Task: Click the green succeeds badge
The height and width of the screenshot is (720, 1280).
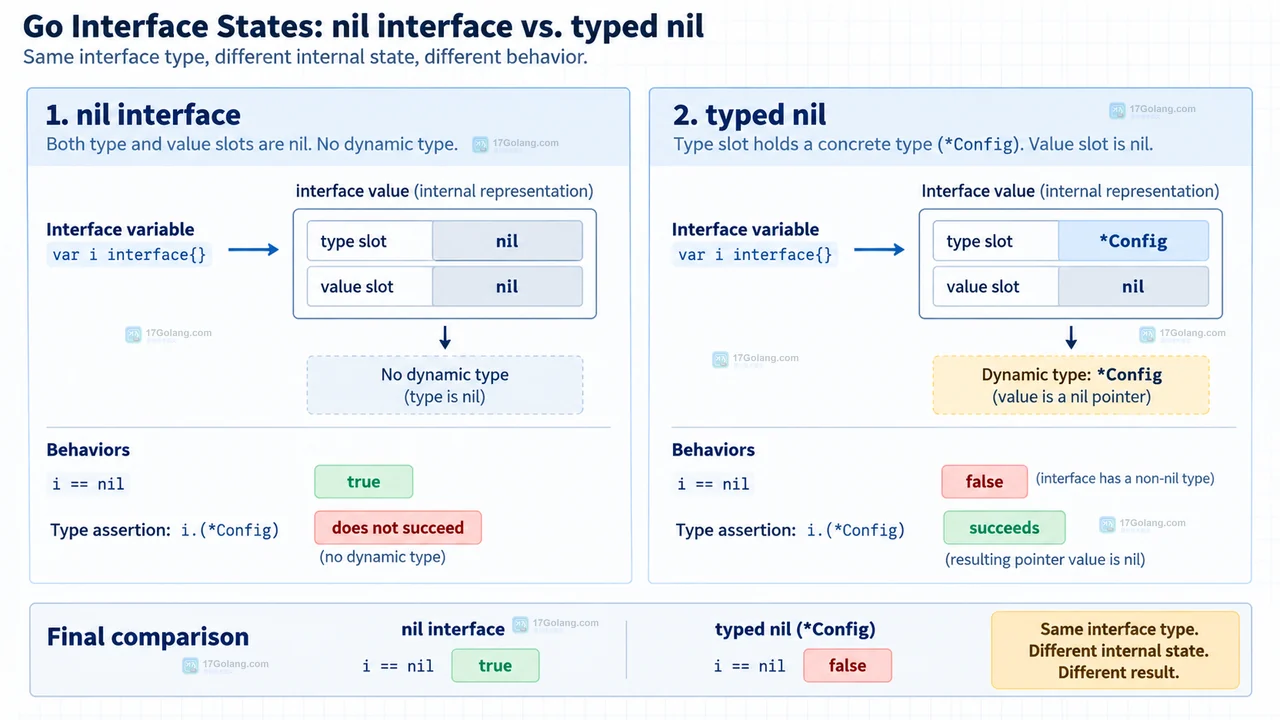Action: [x=1004, y=528]
